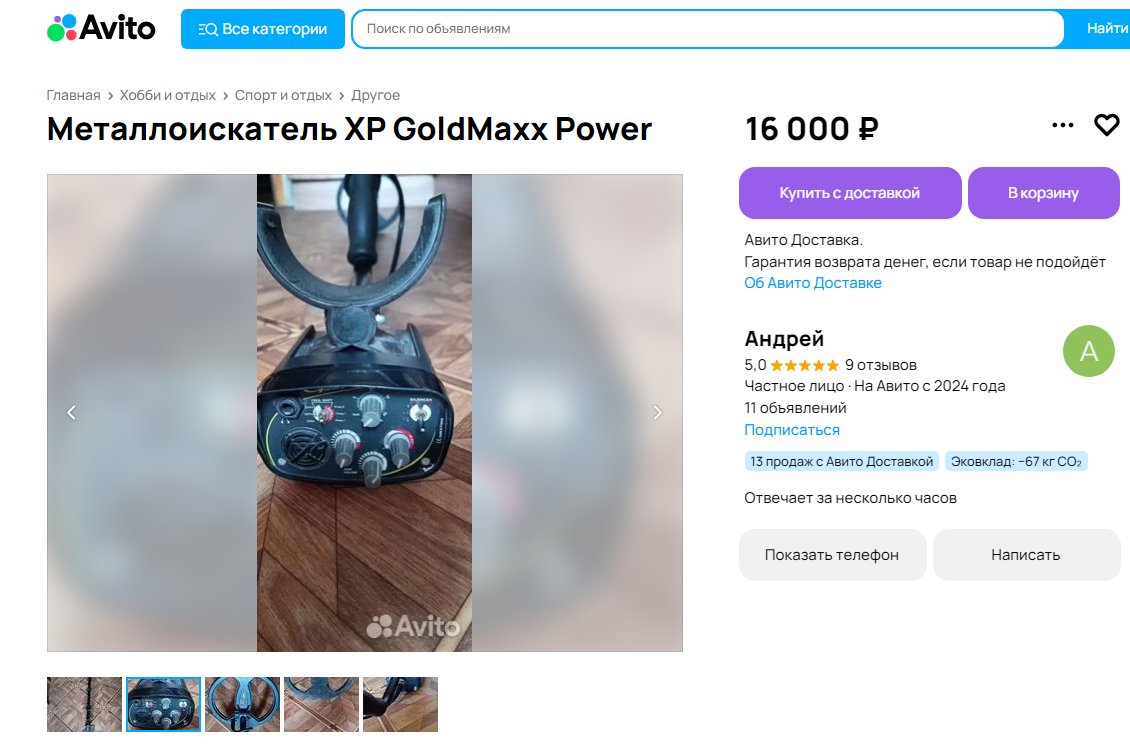Image resolution: width=1130 pixels, height=749 pixels.
Task: Click the Найти search button
Action: pyautogui.click(x=1106, y=29)
